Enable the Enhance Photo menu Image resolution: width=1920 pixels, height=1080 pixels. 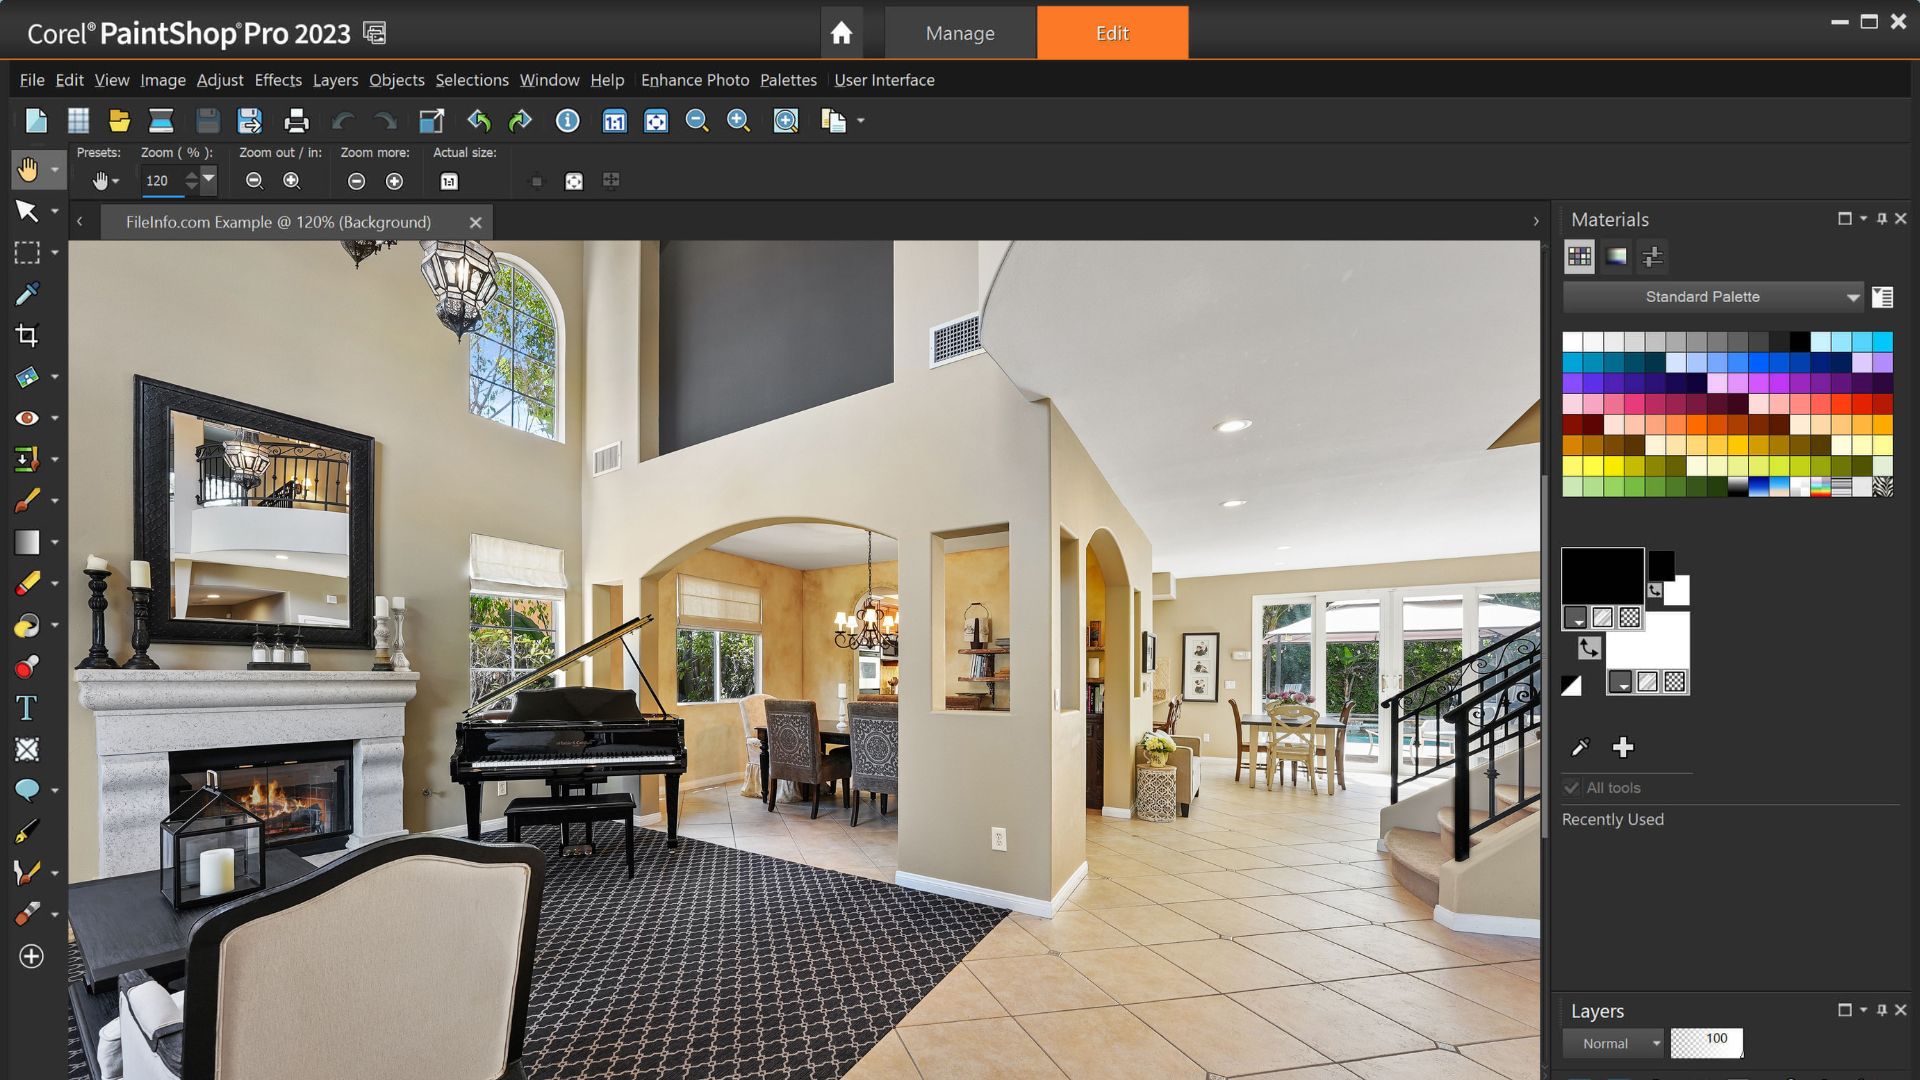point(692,79)
